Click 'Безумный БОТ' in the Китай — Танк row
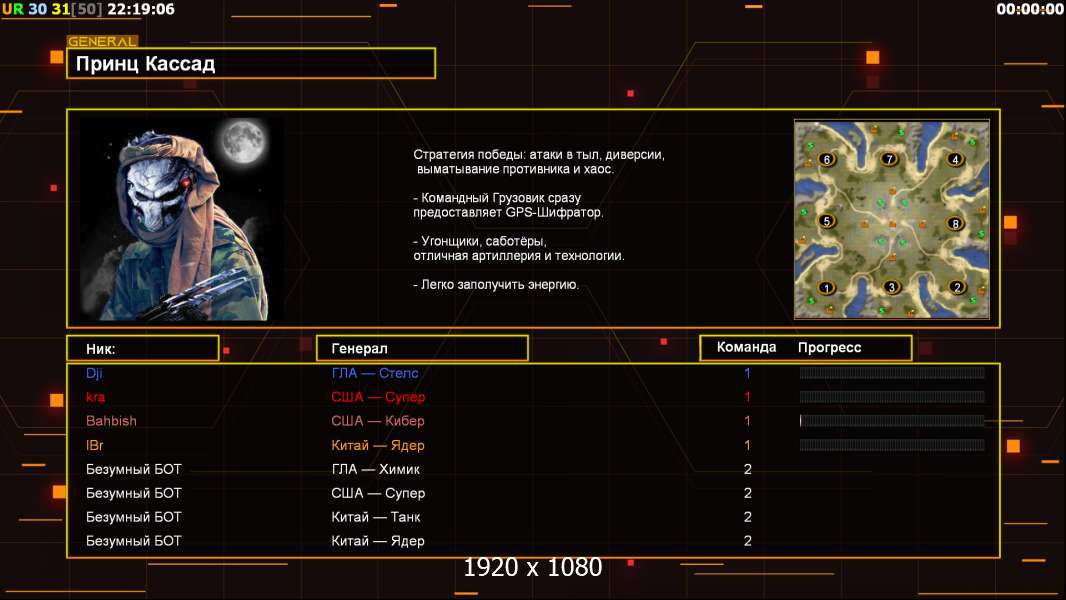The width and height of the screenshot is (1066, 600). coord(133,516)
